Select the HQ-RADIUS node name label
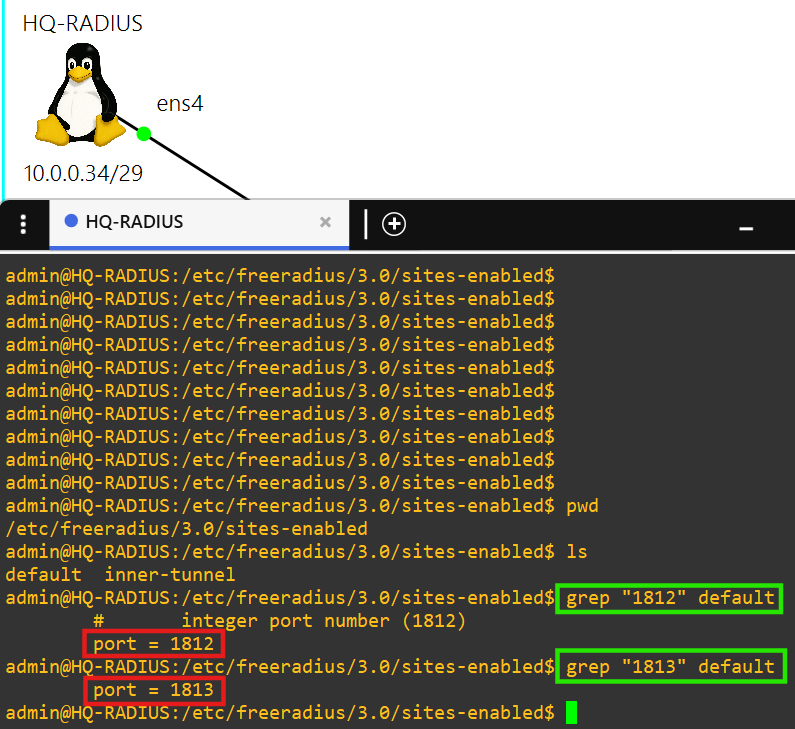 83,24
